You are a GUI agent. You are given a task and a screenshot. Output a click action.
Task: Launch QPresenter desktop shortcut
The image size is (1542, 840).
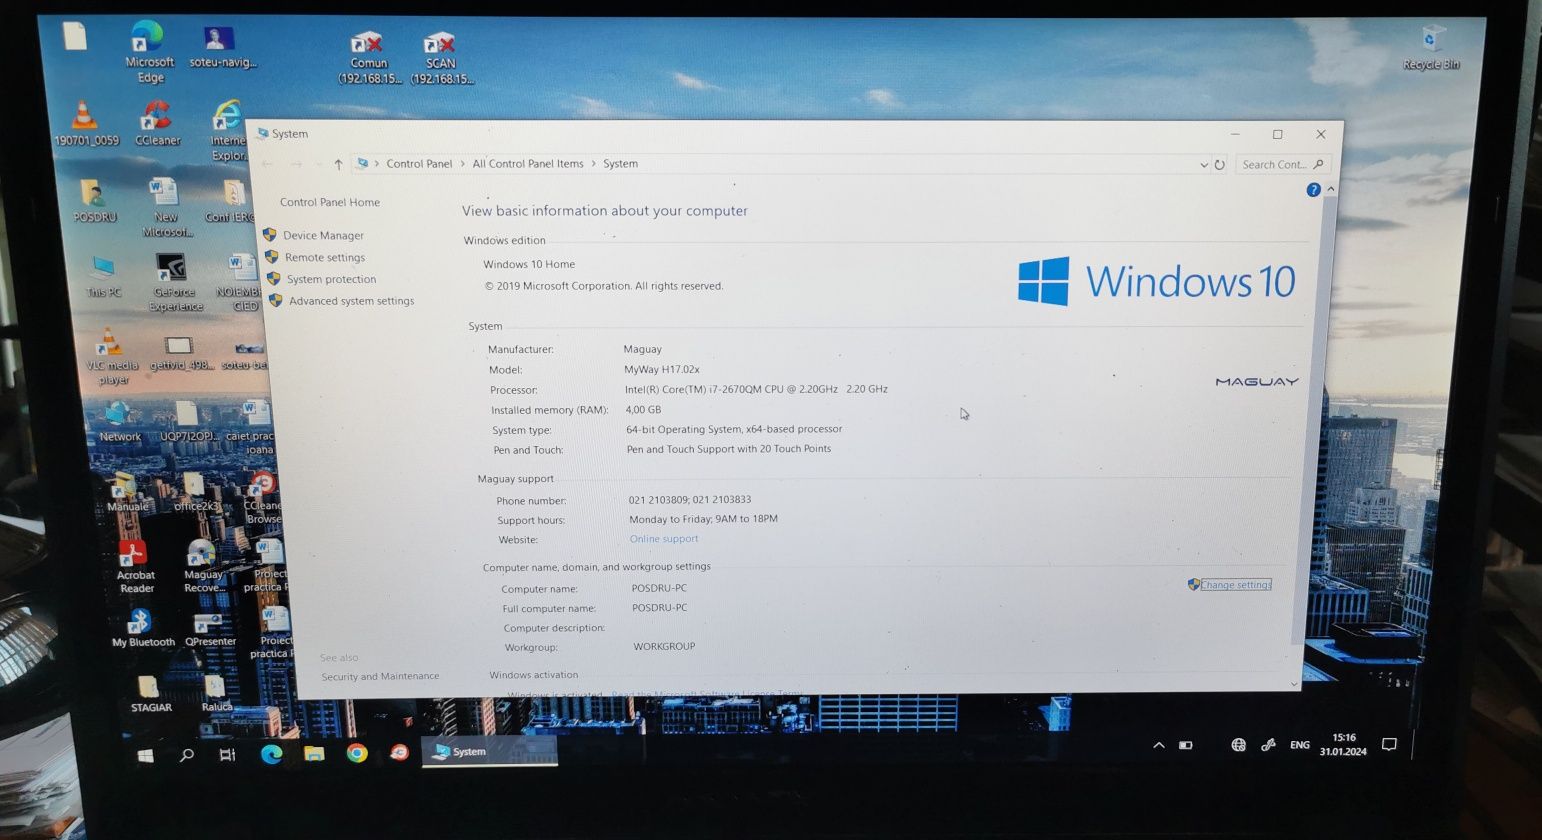[210, 628]
